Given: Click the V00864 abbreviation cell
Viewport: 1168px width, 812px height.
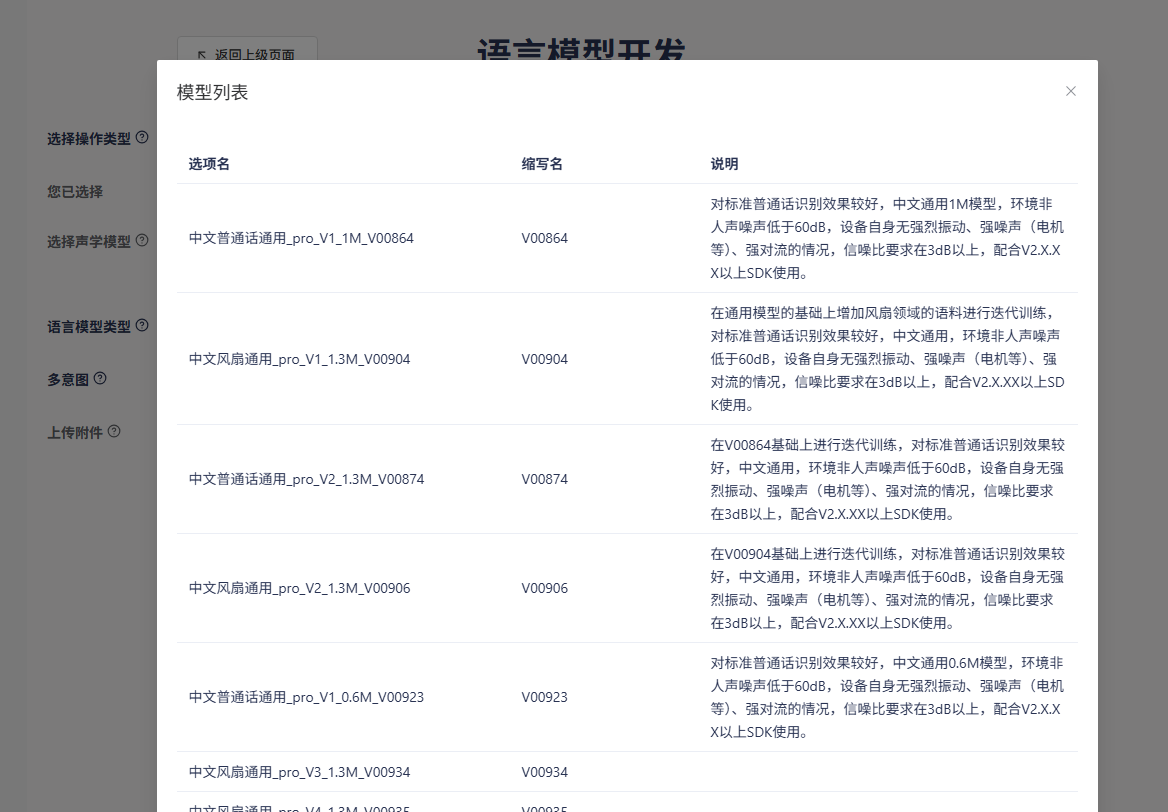Looking at the screenshot, I should click(544, 238).
